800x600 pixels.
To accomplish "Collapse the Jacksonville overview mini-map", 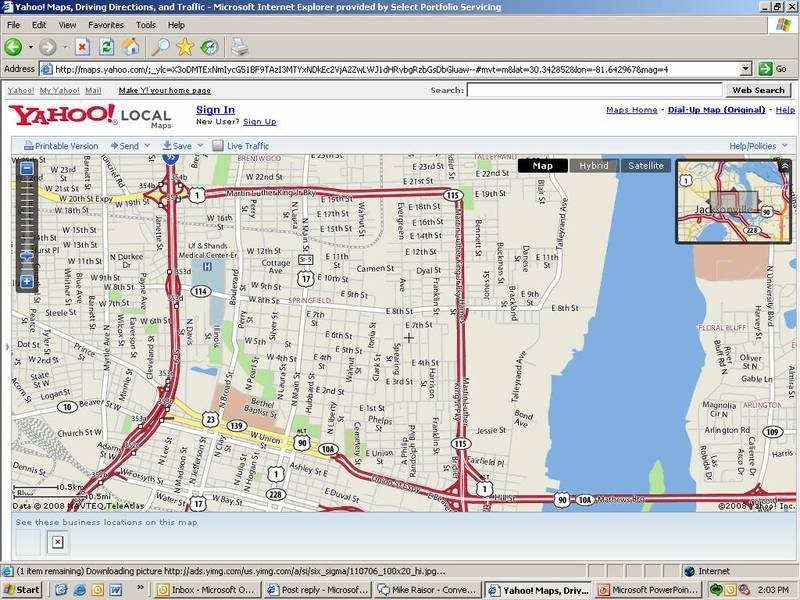I will [x=785, y=165].
